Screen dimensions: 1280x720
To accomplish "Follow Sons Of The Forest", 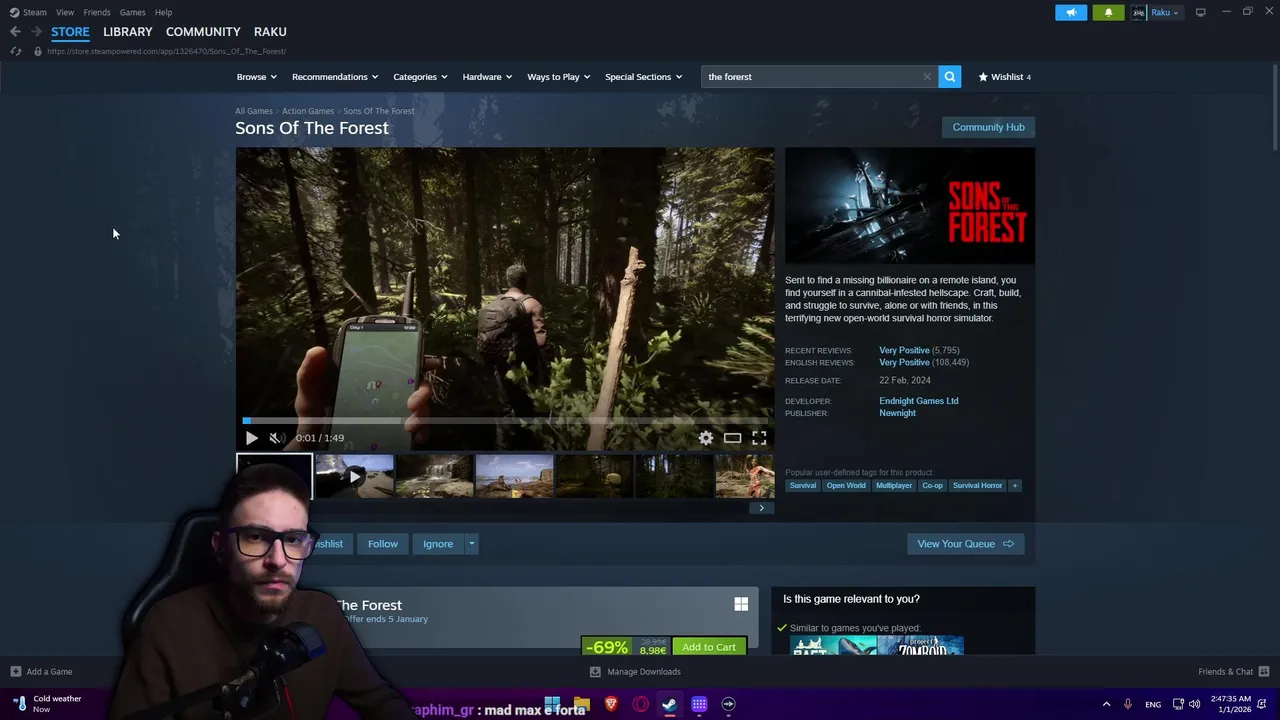I will pos(382,544).
